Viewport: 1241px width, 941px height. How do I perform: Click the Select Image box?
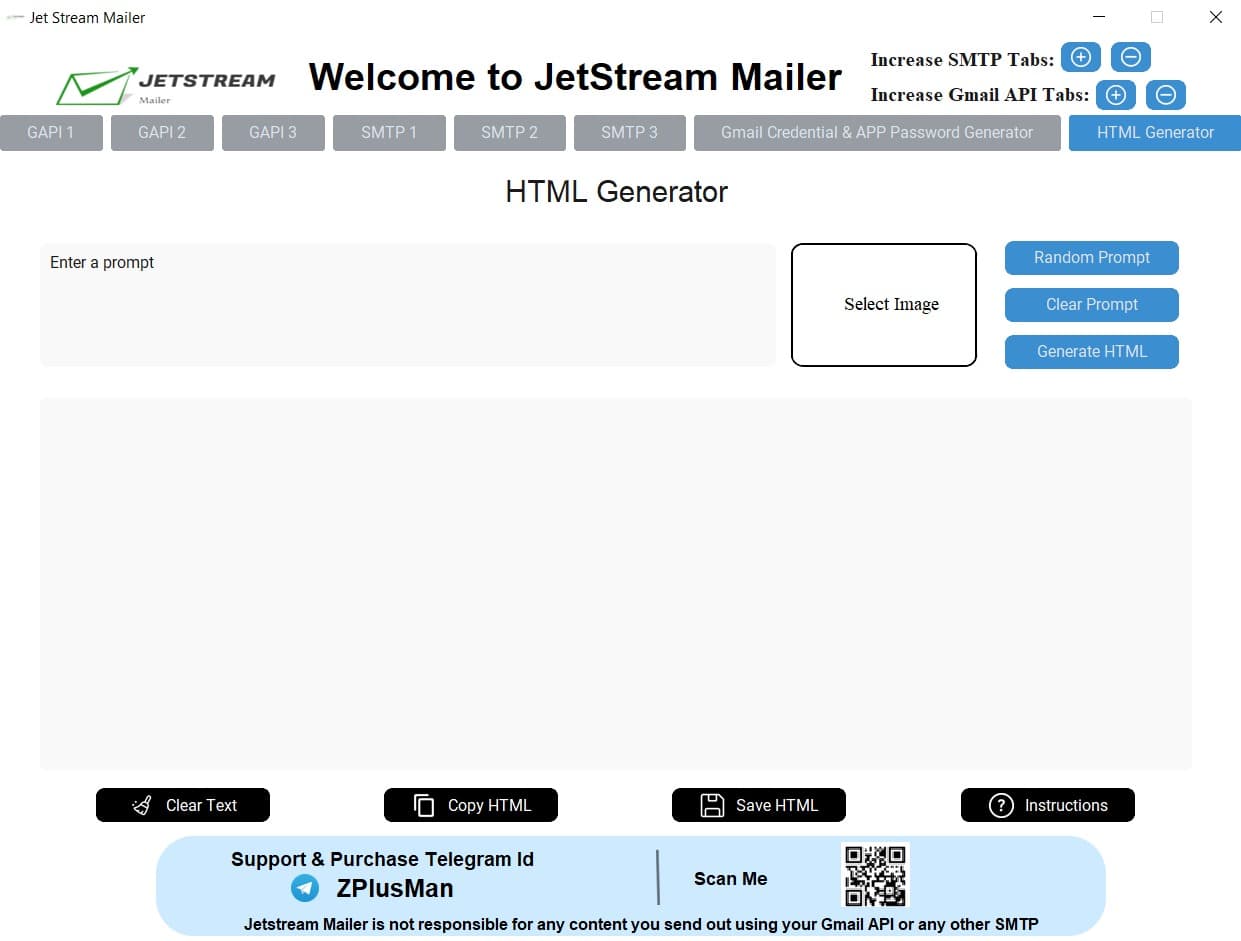[884, 305]
